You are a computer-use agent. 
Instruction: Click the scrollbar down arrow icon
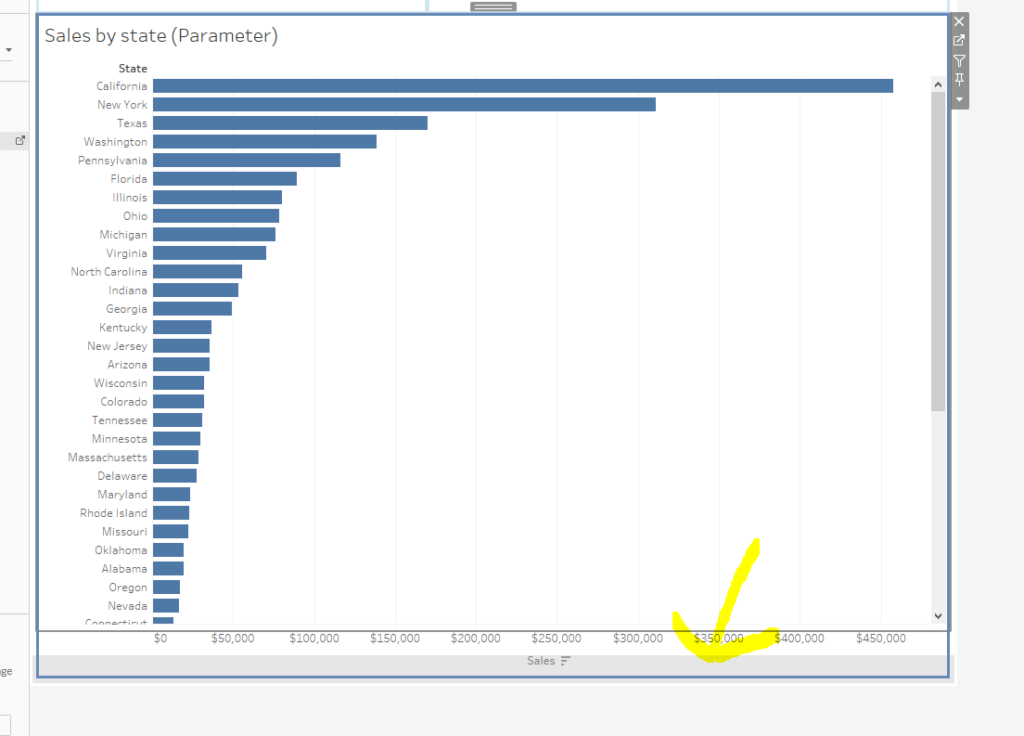[937, 615]
